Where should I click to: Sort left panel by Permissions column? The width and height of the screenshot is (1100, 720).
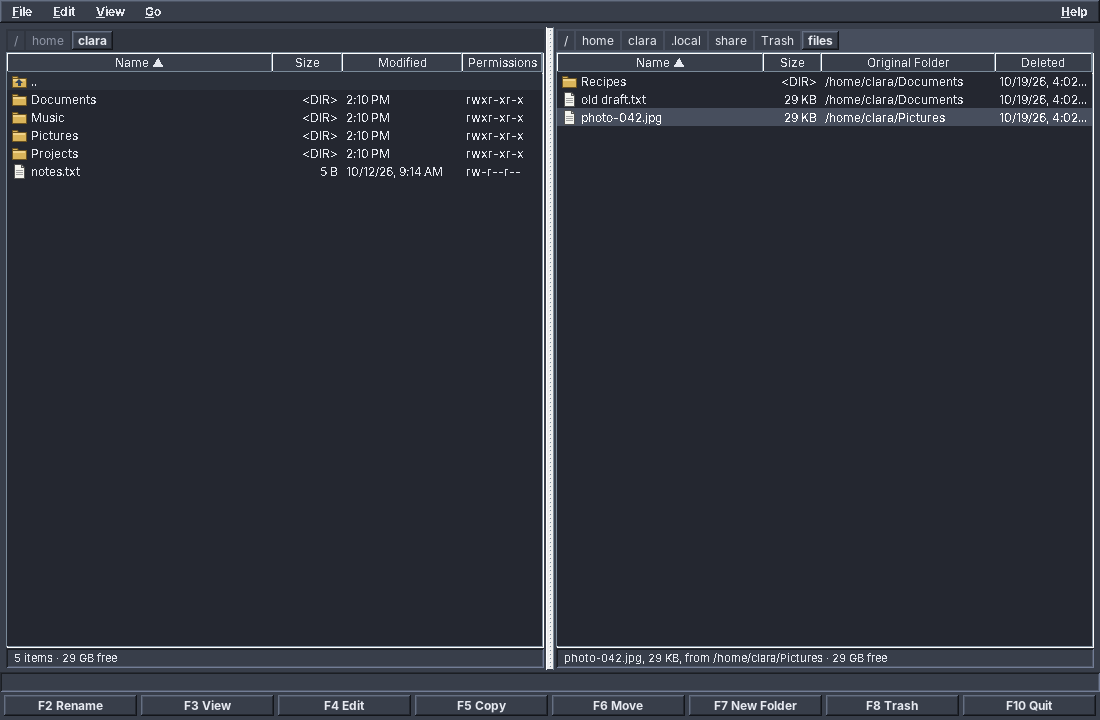pos(502,62)
